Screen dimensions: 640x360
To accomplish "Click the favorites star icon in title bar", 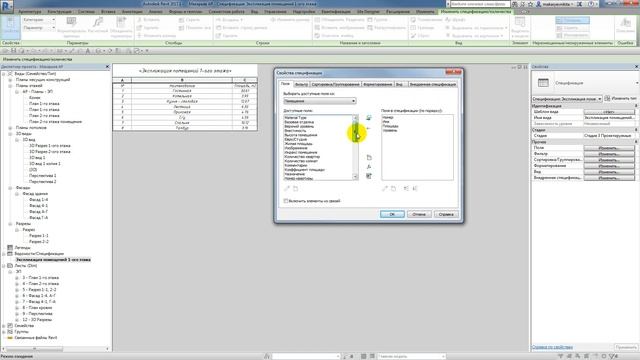I will tap(530, 4).
